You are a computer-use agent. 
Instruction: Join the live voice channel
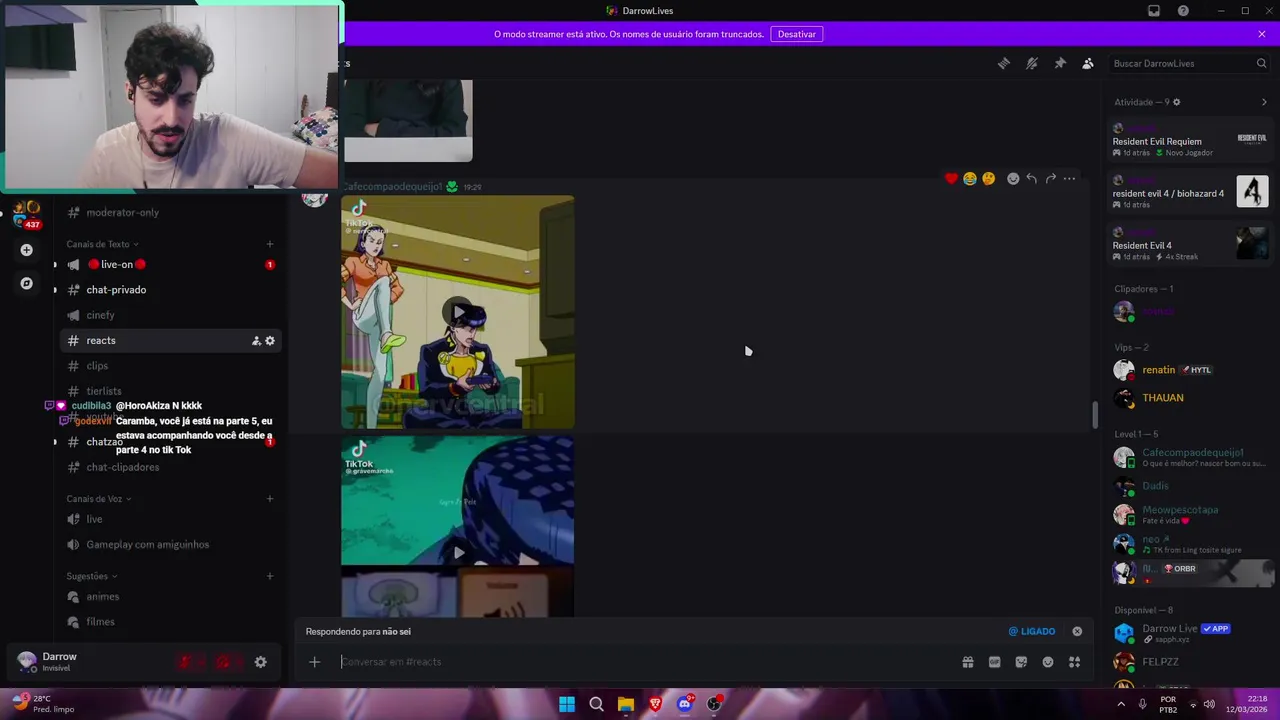(169, 519)
